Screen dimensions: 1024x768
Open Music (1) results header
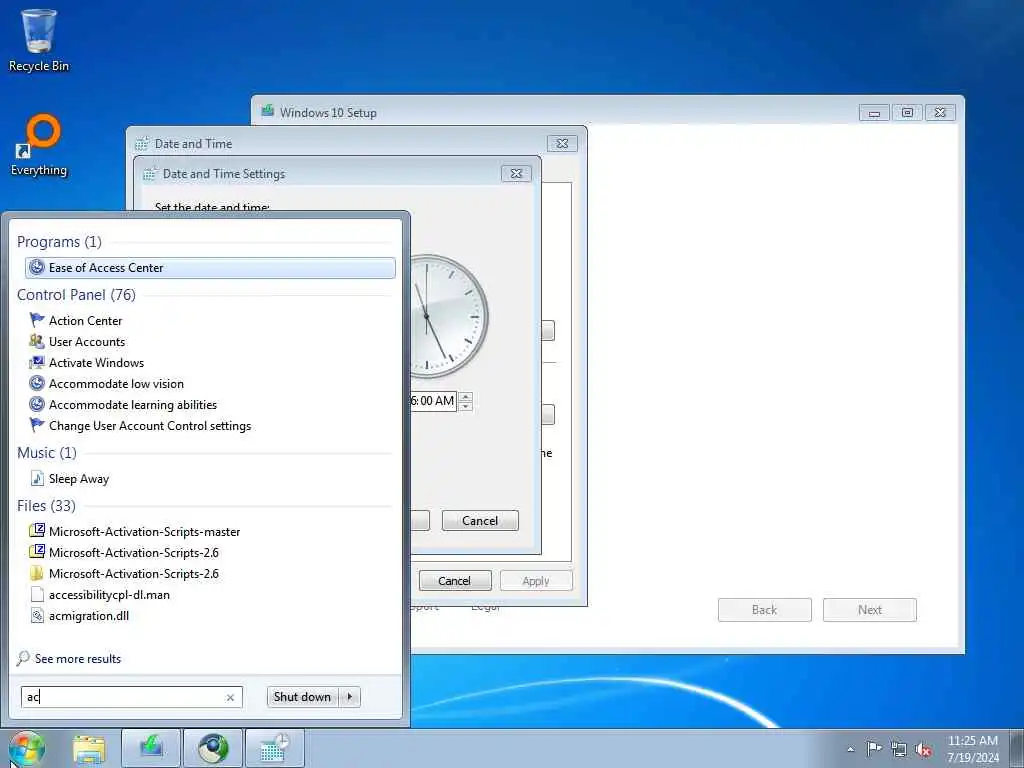[x=47, y=453]
